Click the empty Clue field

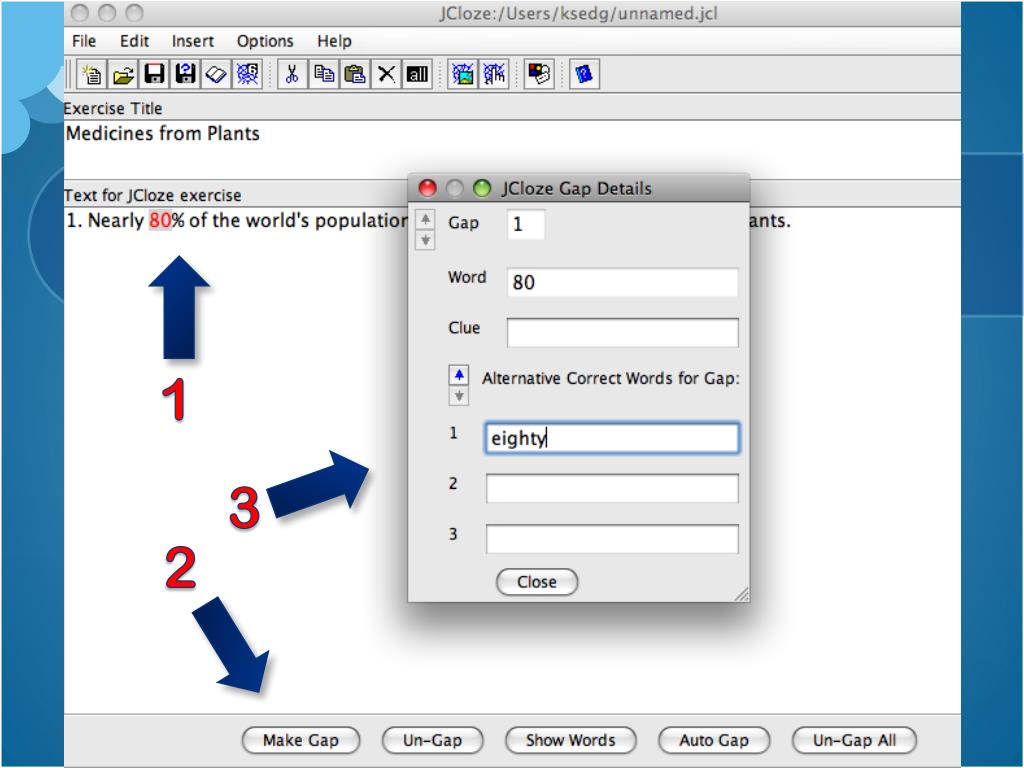(622, 332)
